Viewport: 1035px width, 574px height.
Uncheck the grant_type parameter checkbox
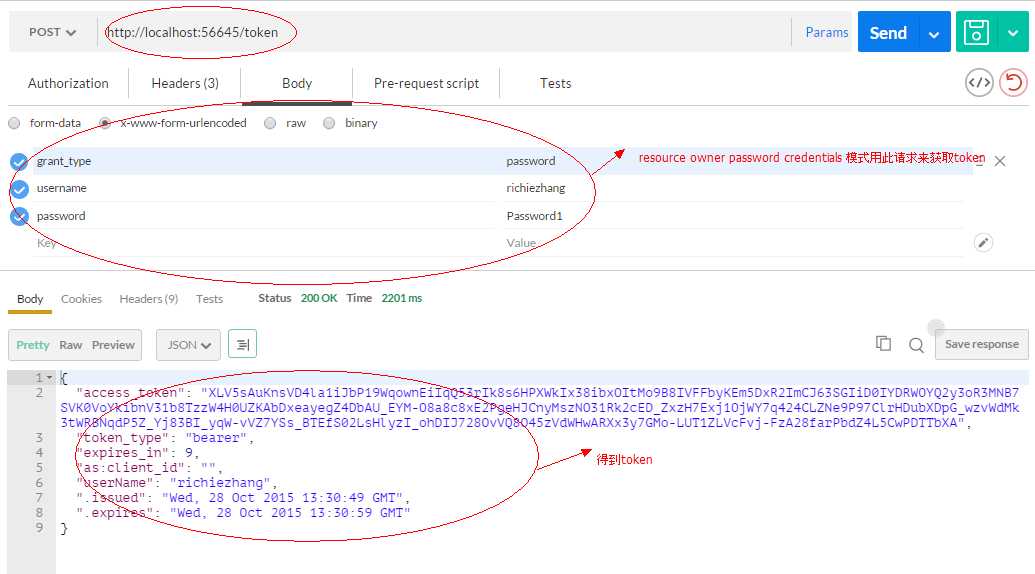coord(19,162)
